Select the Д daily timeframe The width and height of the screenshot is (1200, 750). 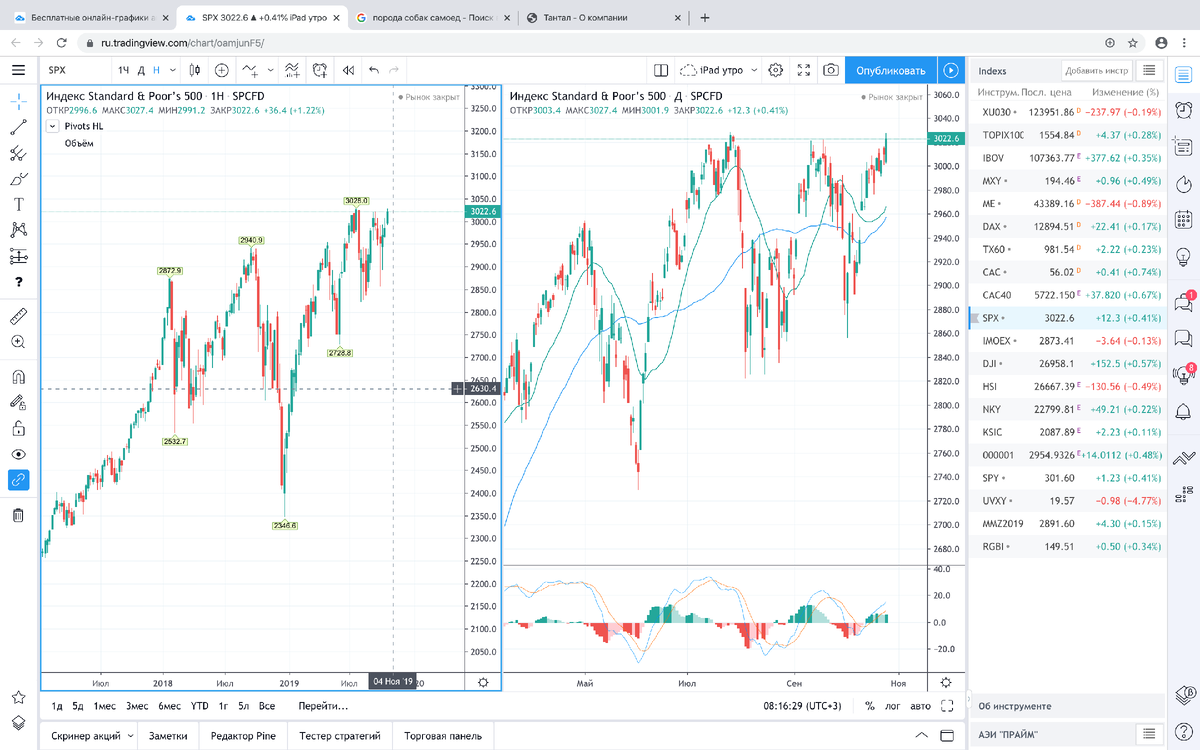tap(142, 70)
